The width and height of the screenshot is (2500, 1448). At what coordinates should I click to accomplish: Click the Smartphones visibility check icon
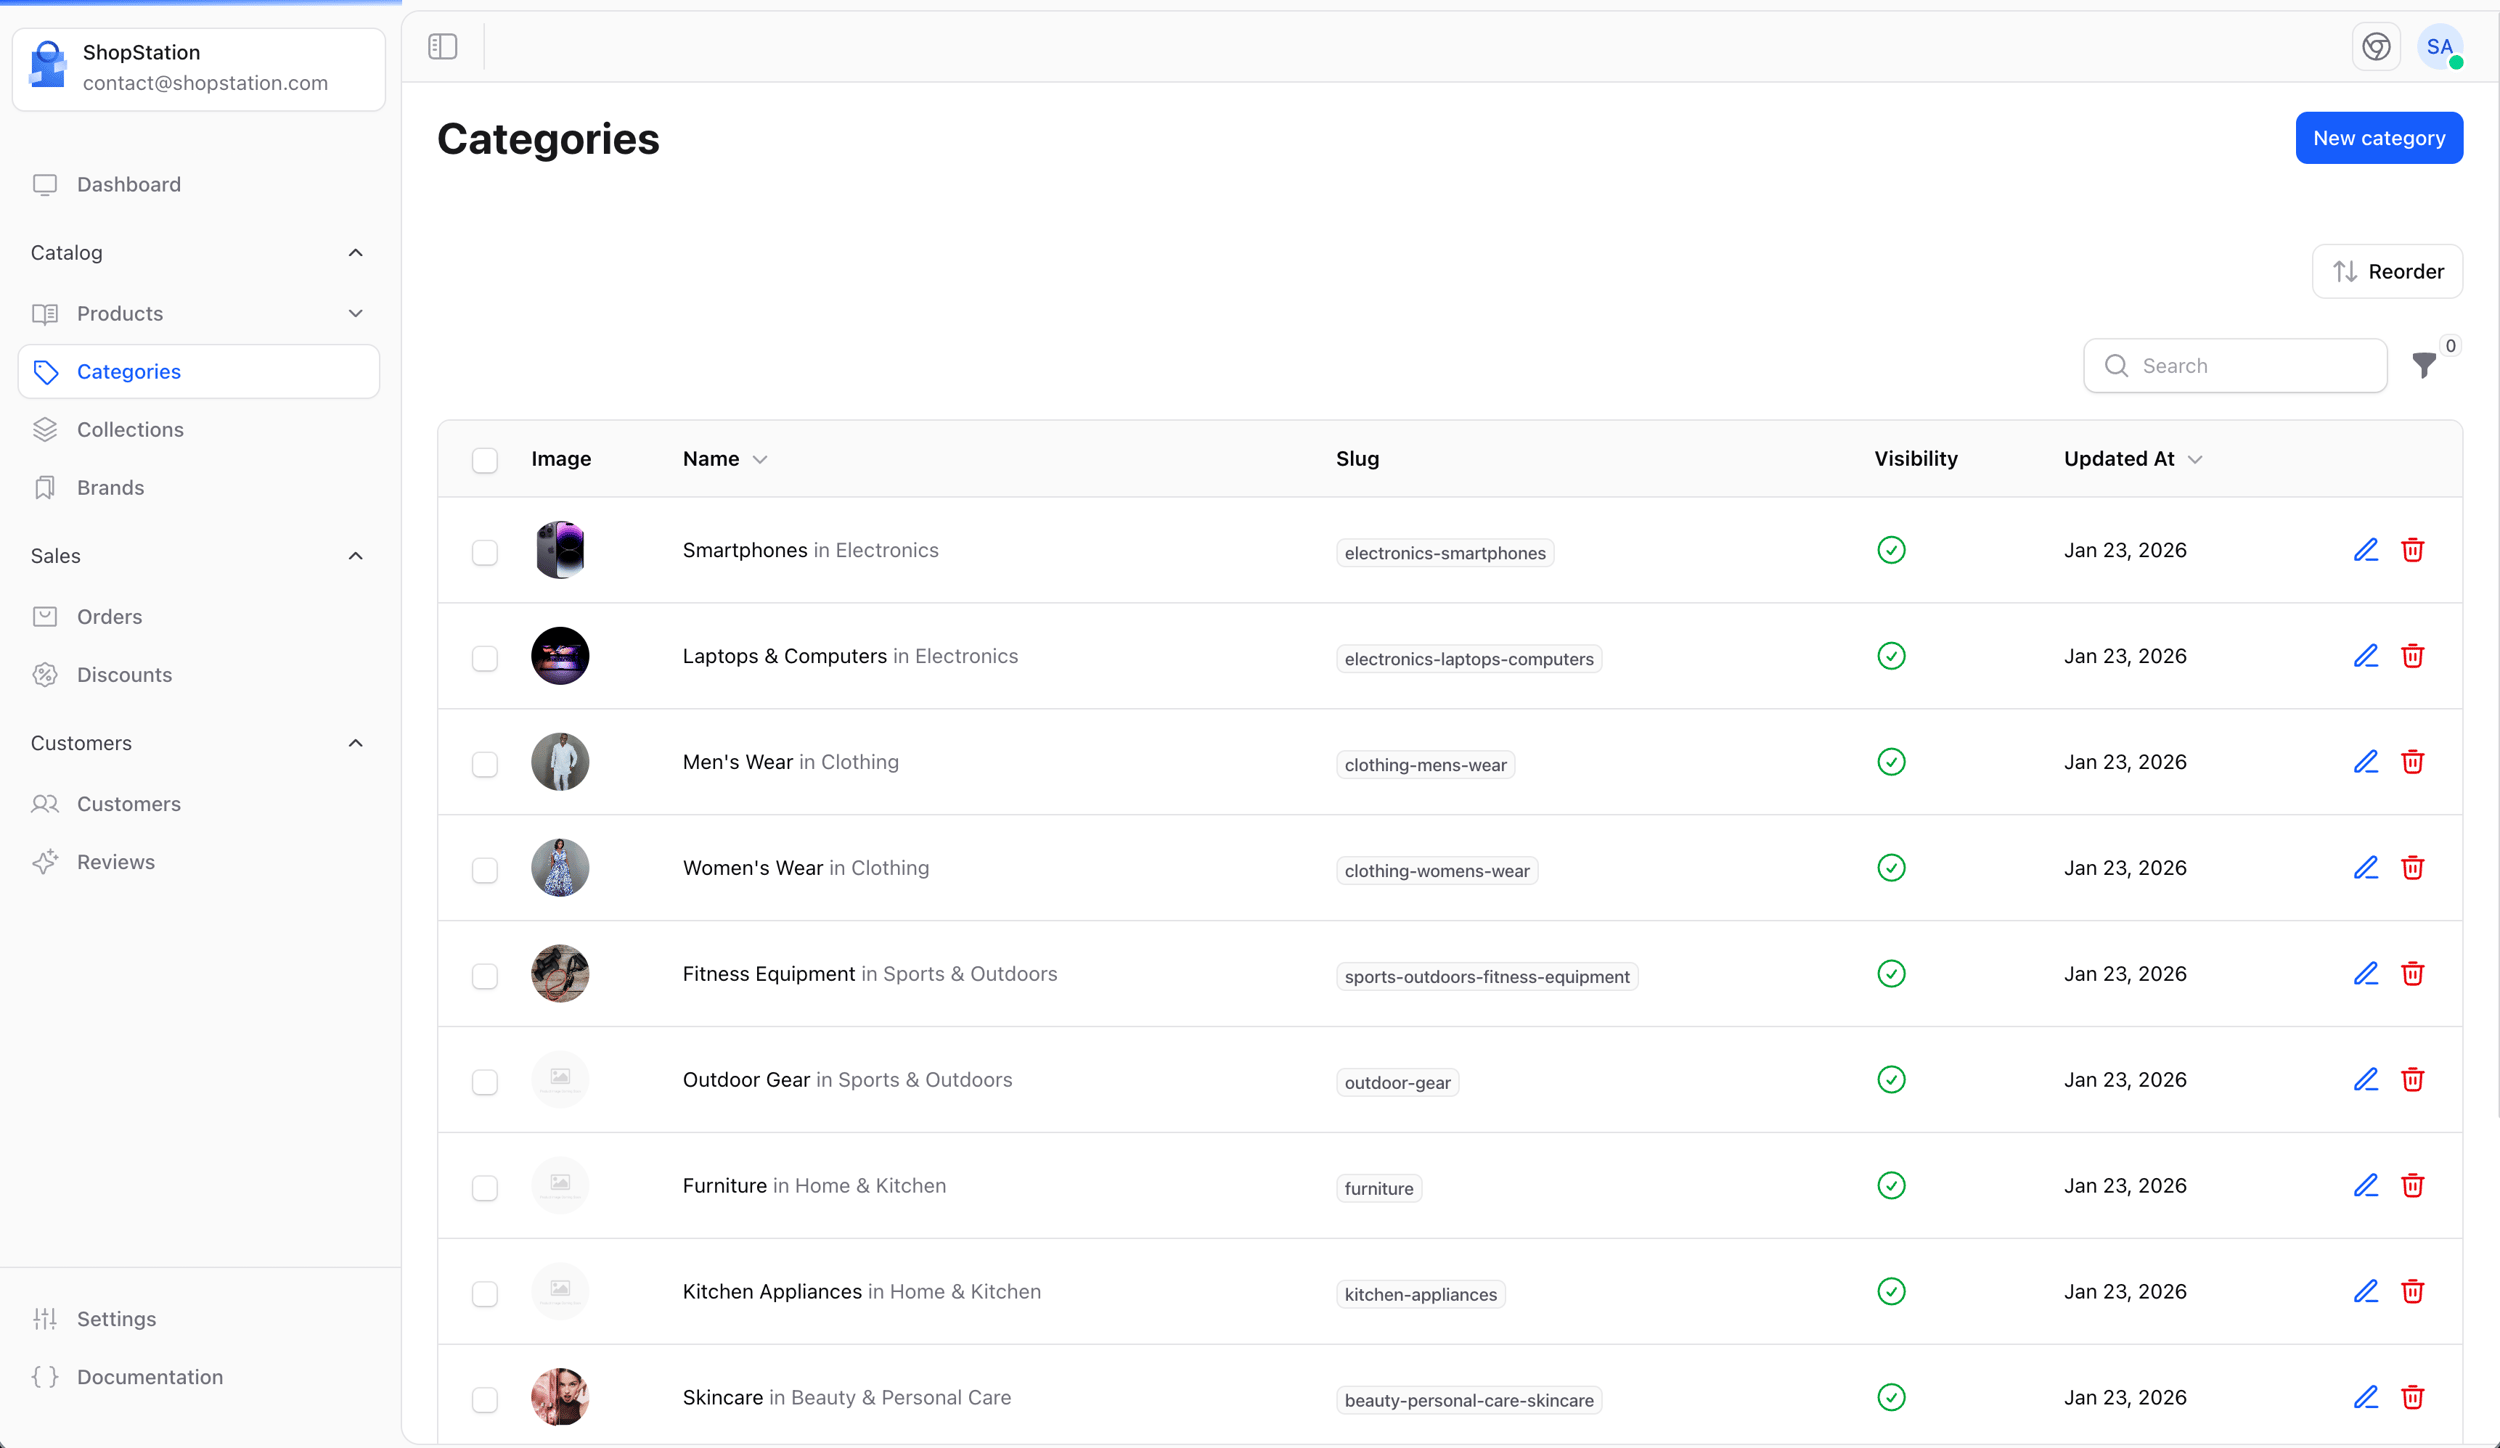tap(1891, 550)
